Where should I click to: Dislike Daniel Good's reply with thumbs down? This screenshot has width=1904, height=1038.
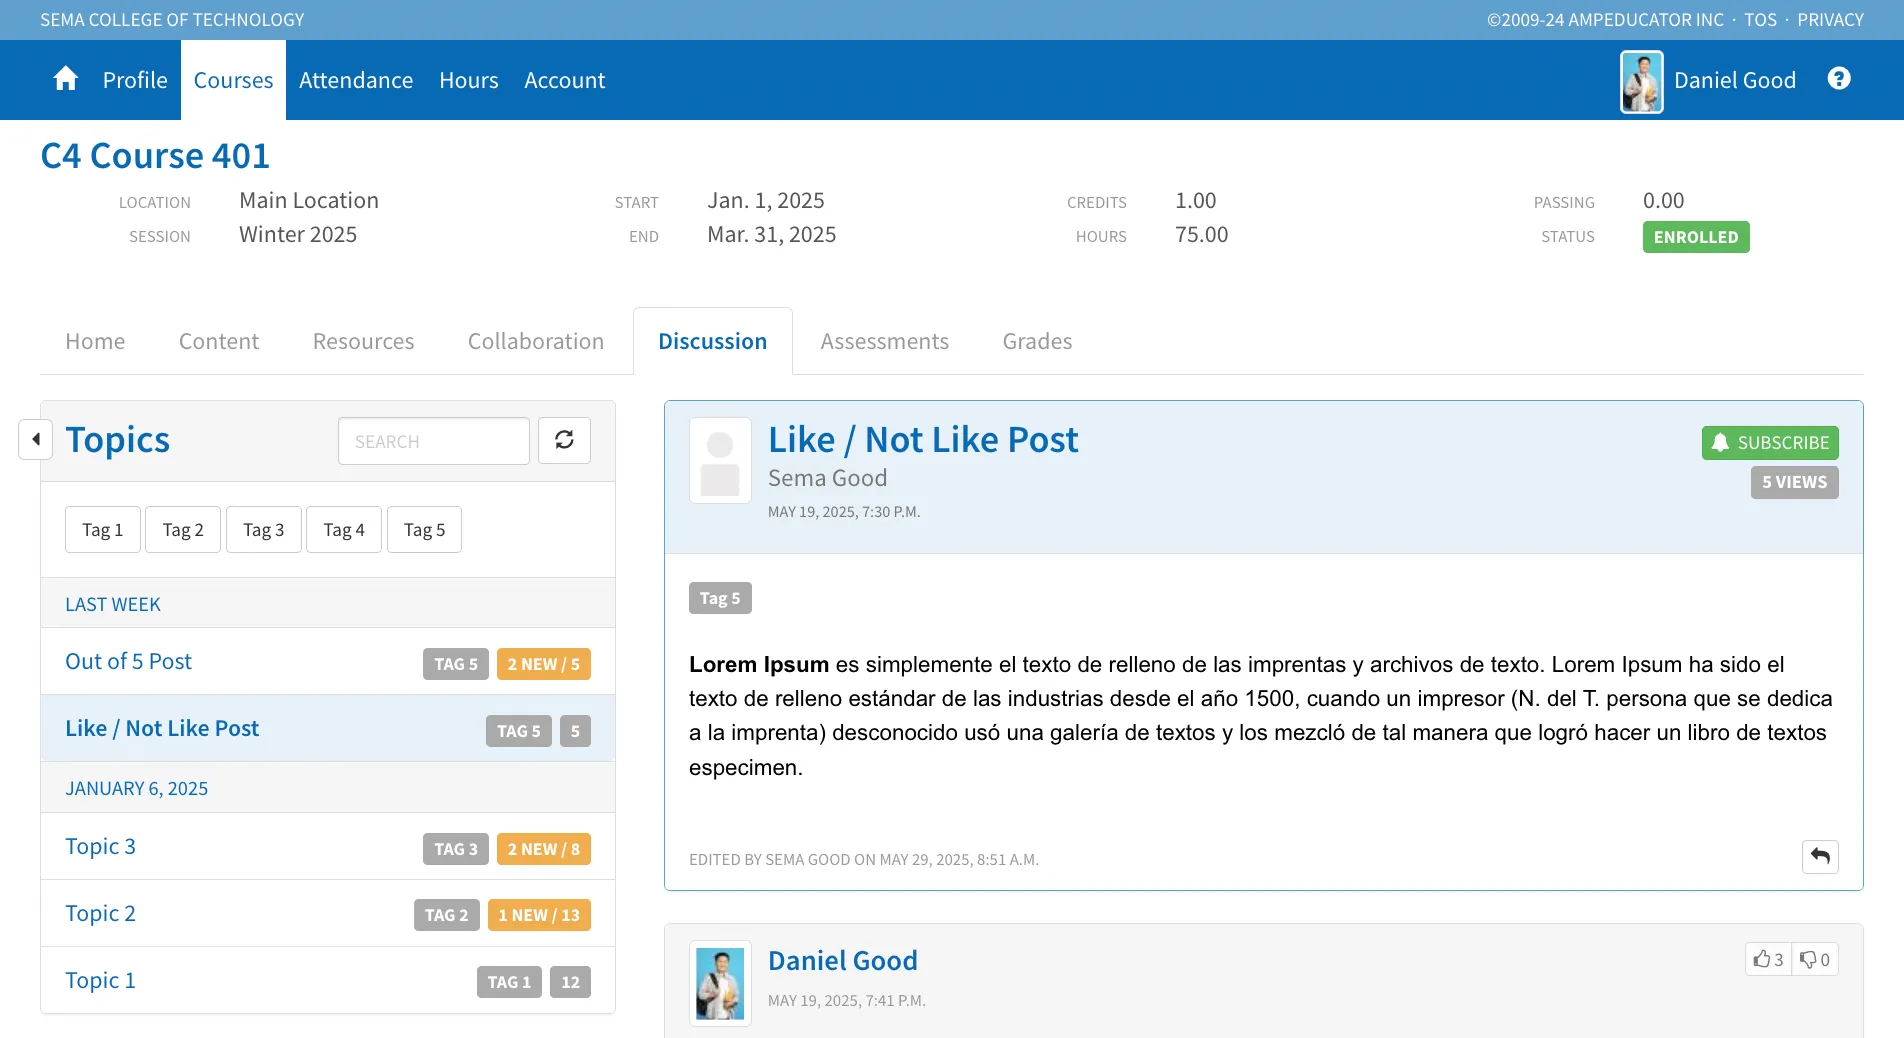pyautogui.click(x=1815, y=960)
